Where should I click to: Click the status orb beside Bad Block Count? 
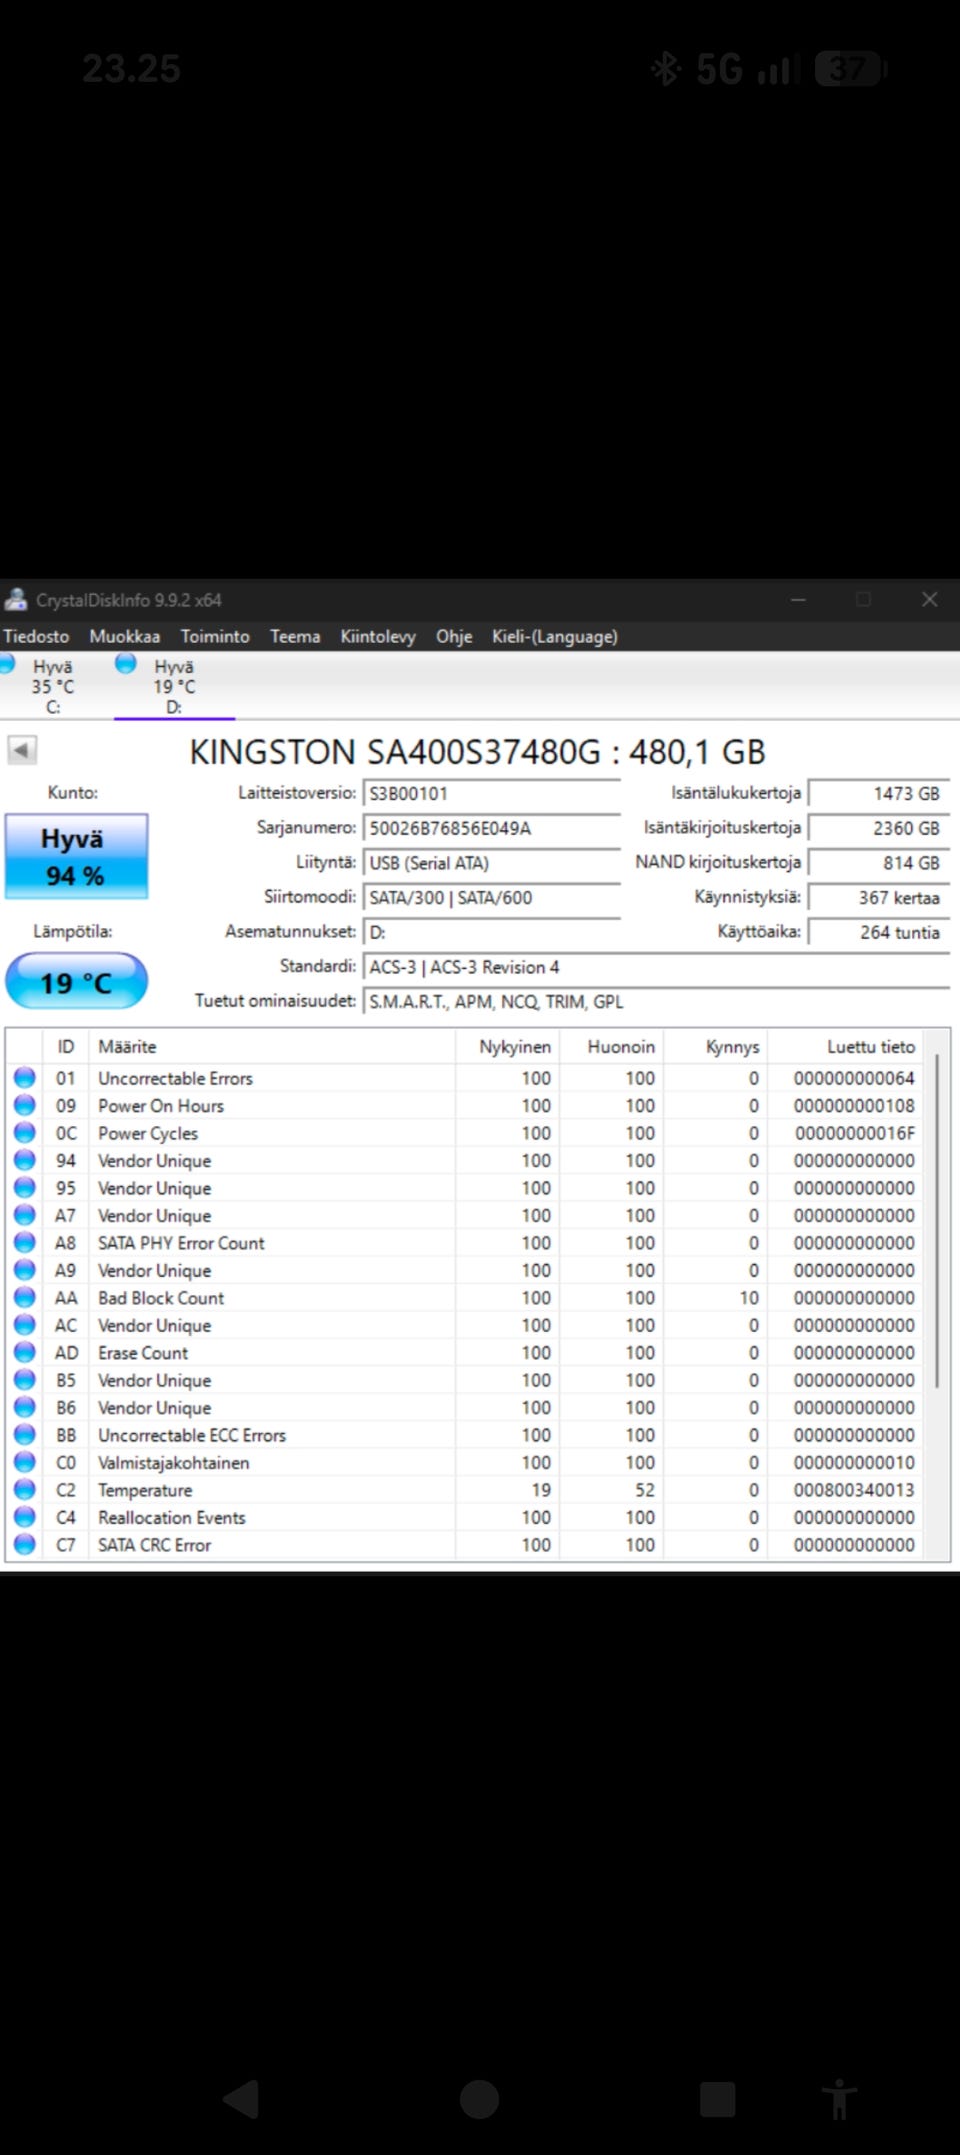click(25, 1298)
